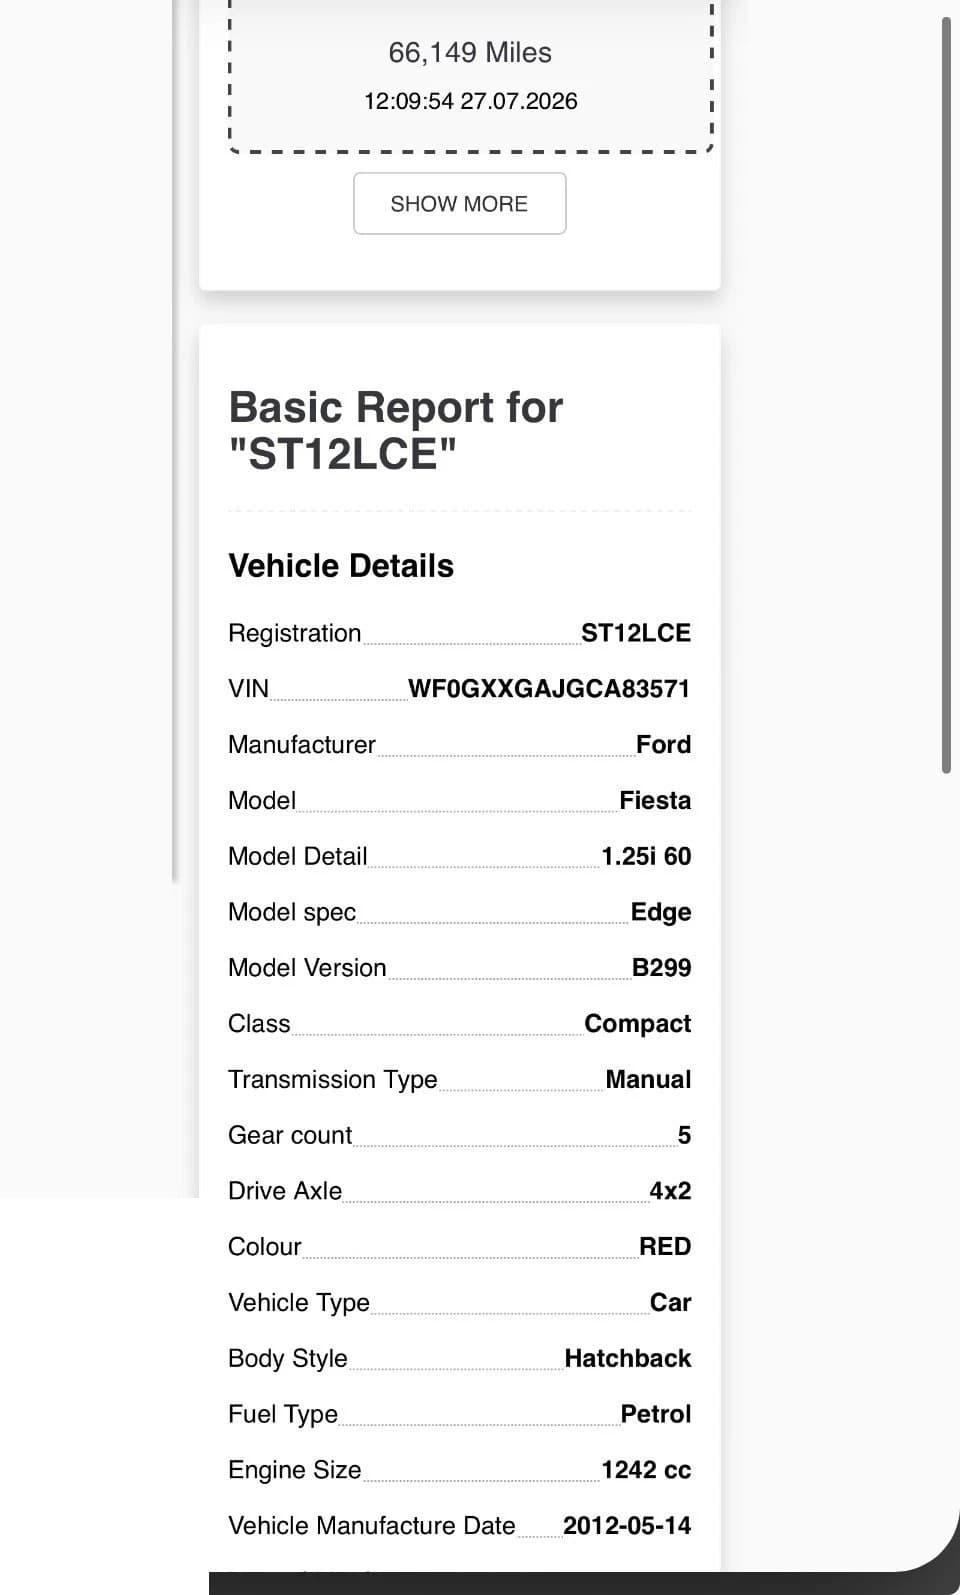Image resolution: width=960 pixels, height=1595 pixels.
Task: Click the Drive Axle value 4x2
Action: click(x=670, y=1191)
